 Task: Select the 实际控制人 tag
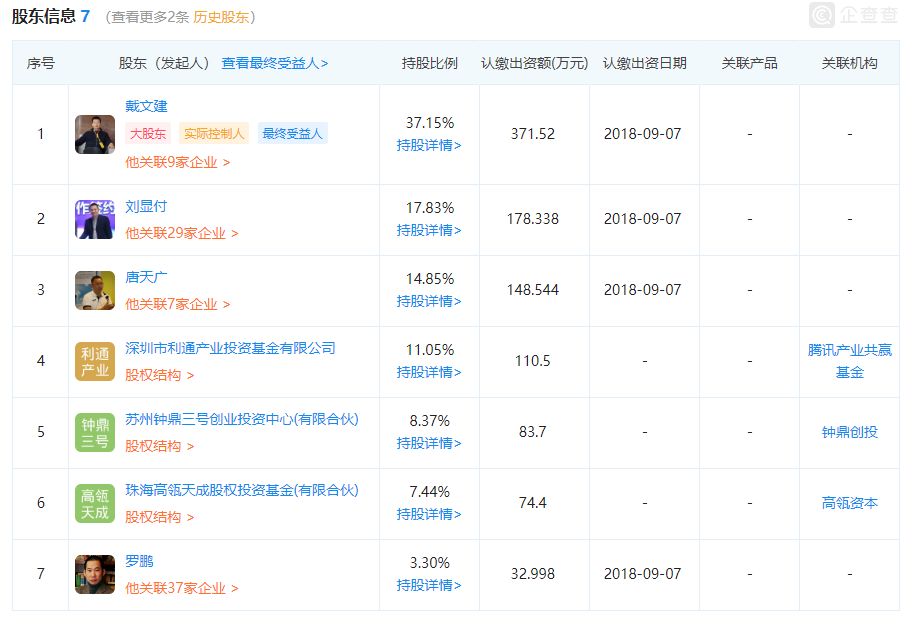coord(214,134)
